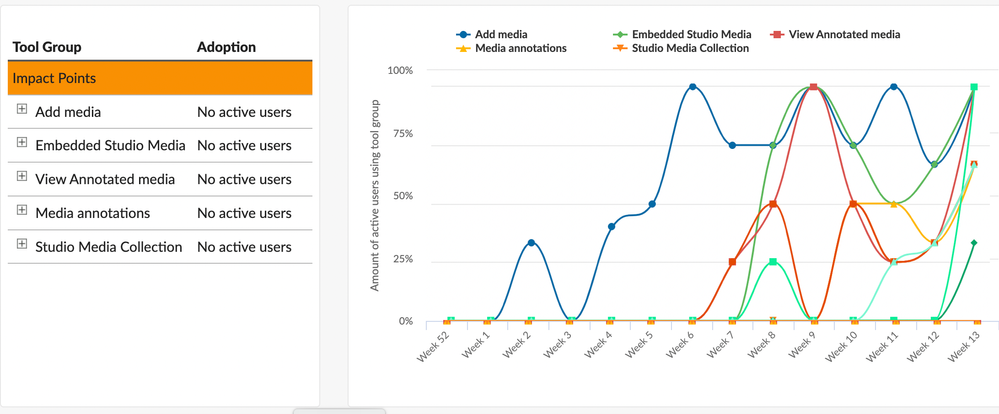
Task: Click Add media data point at Week 2
Action: point(531,243)
